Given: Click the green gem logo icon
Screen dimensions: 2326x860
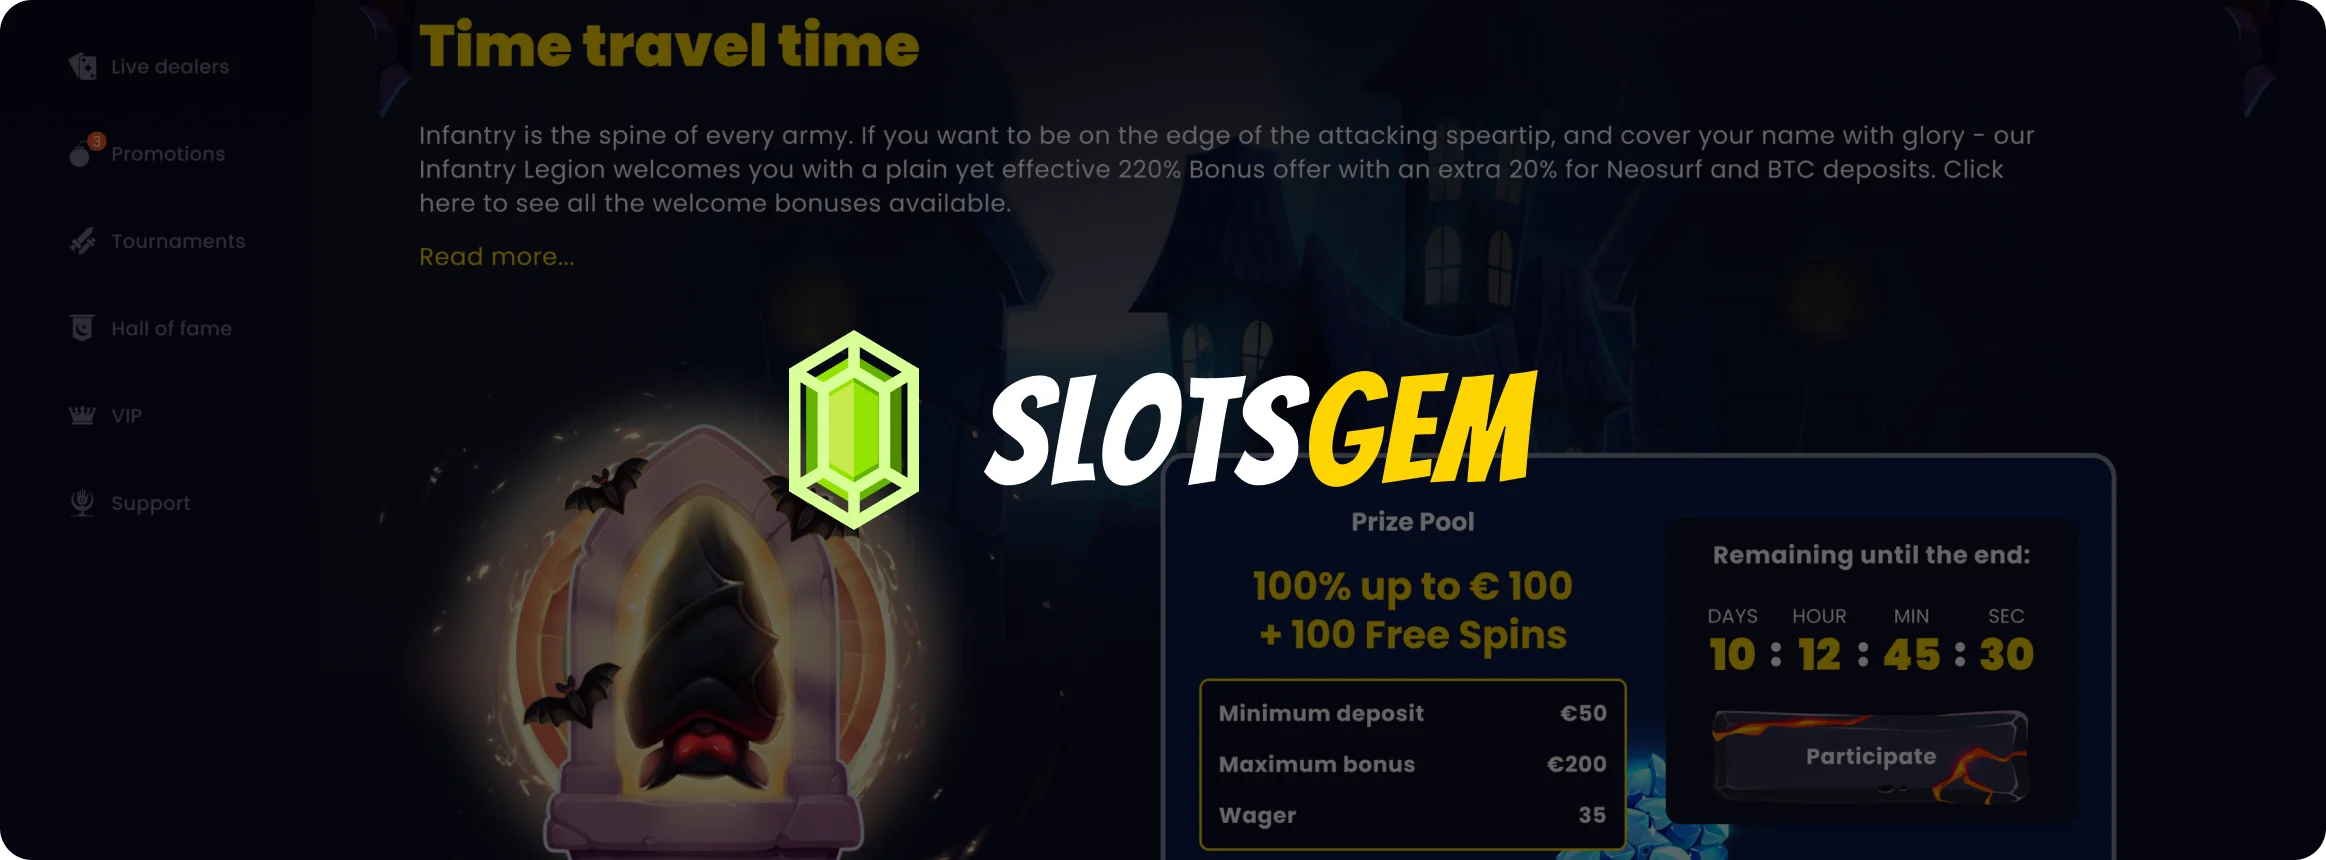Looking at the screenshot, I should pyautogui.click(x=853, y=430).
